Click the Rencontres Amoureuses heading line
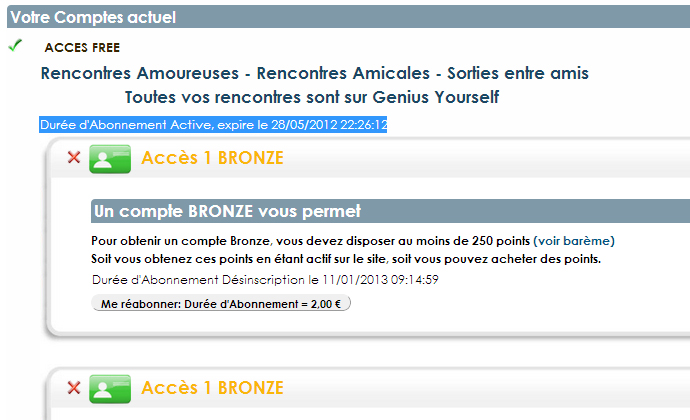 coord(315,73)
